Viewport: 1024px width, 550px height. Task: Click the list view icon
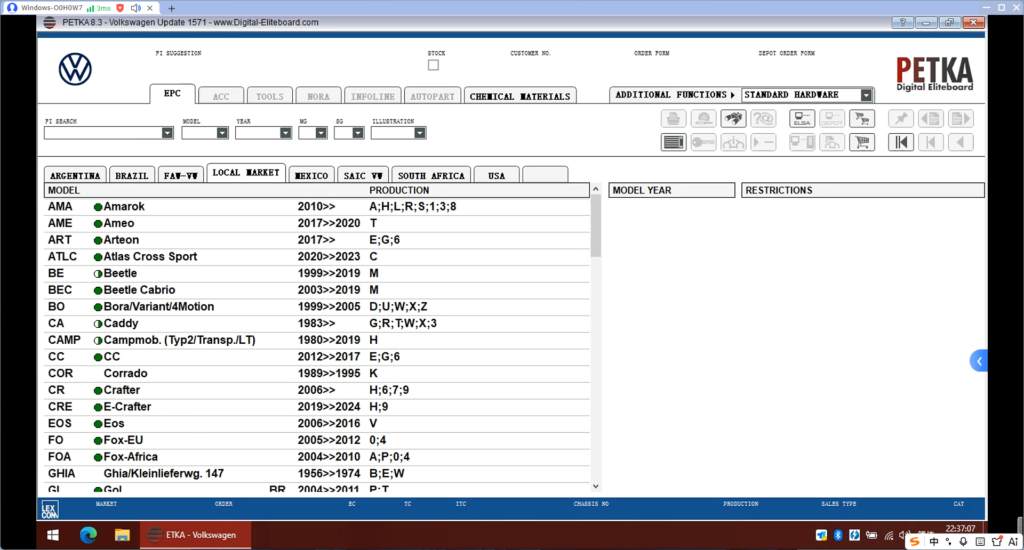click(x=673, y=142)
